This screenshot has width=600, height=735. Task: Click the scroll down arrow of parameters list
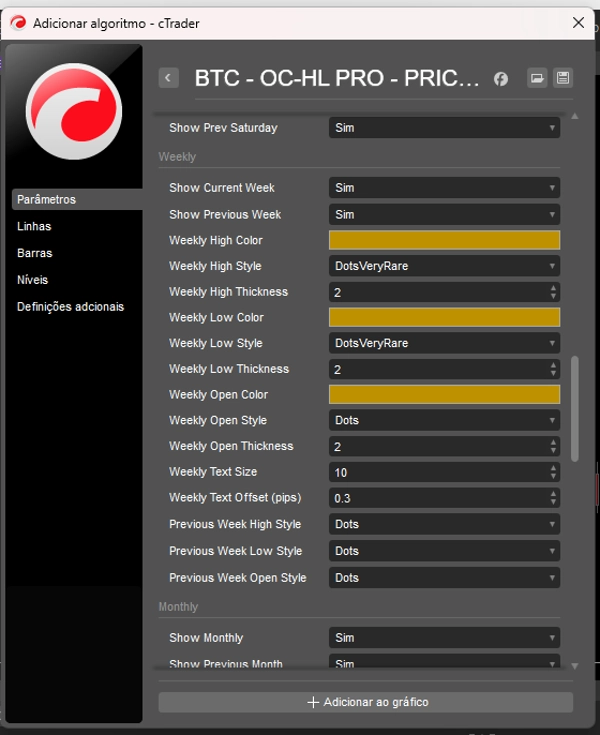[575, 666]
